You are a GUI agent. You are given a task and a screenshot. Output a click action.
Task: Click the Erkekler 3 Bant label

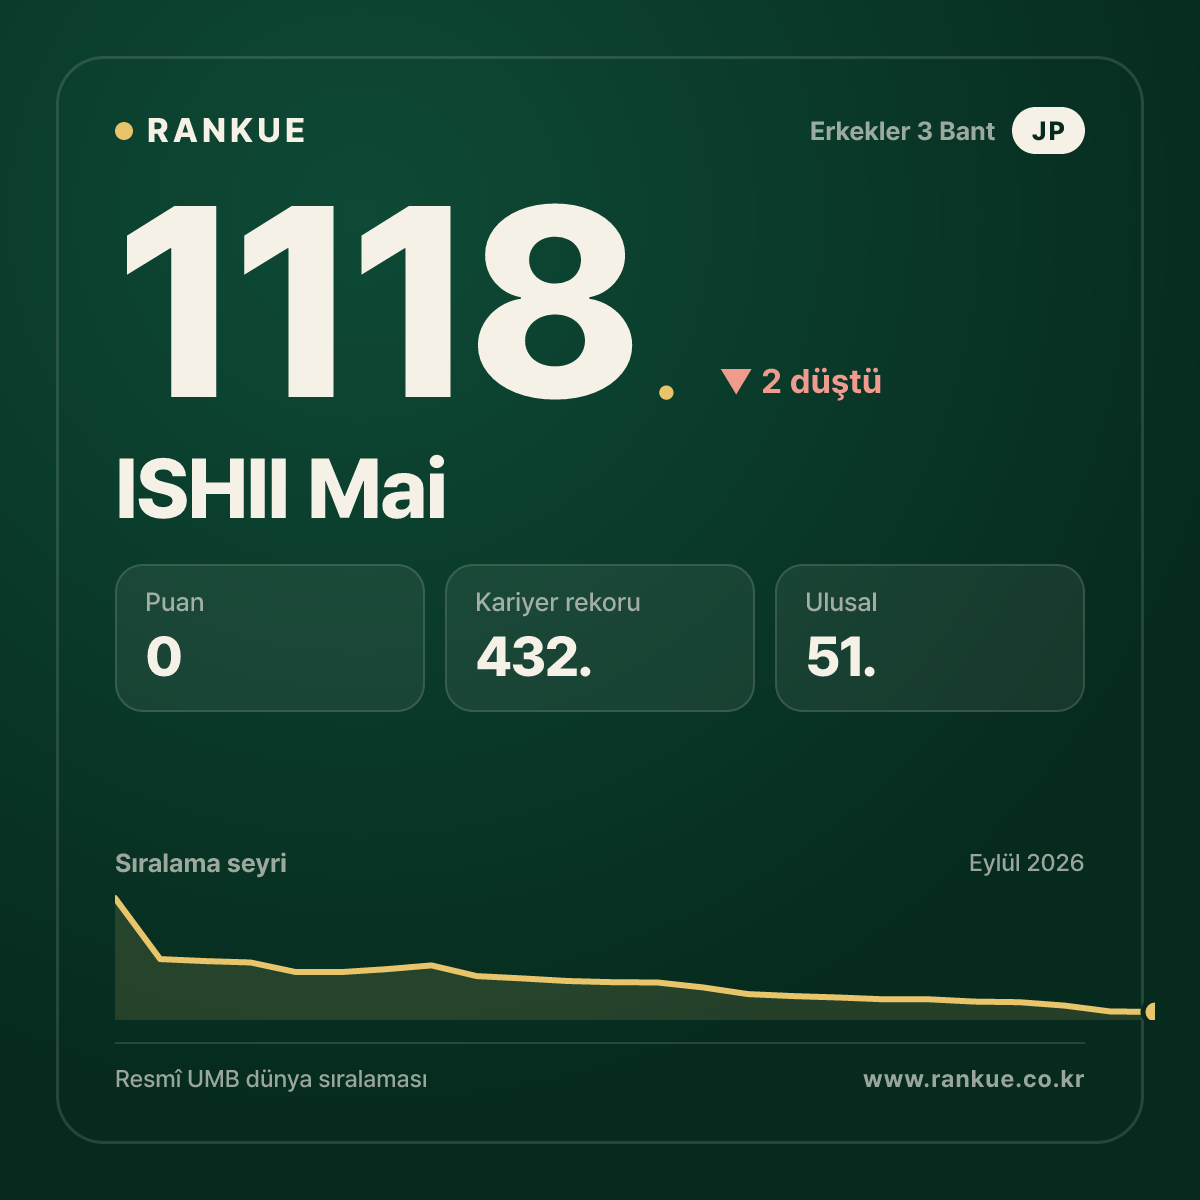(x=902, y=131)
